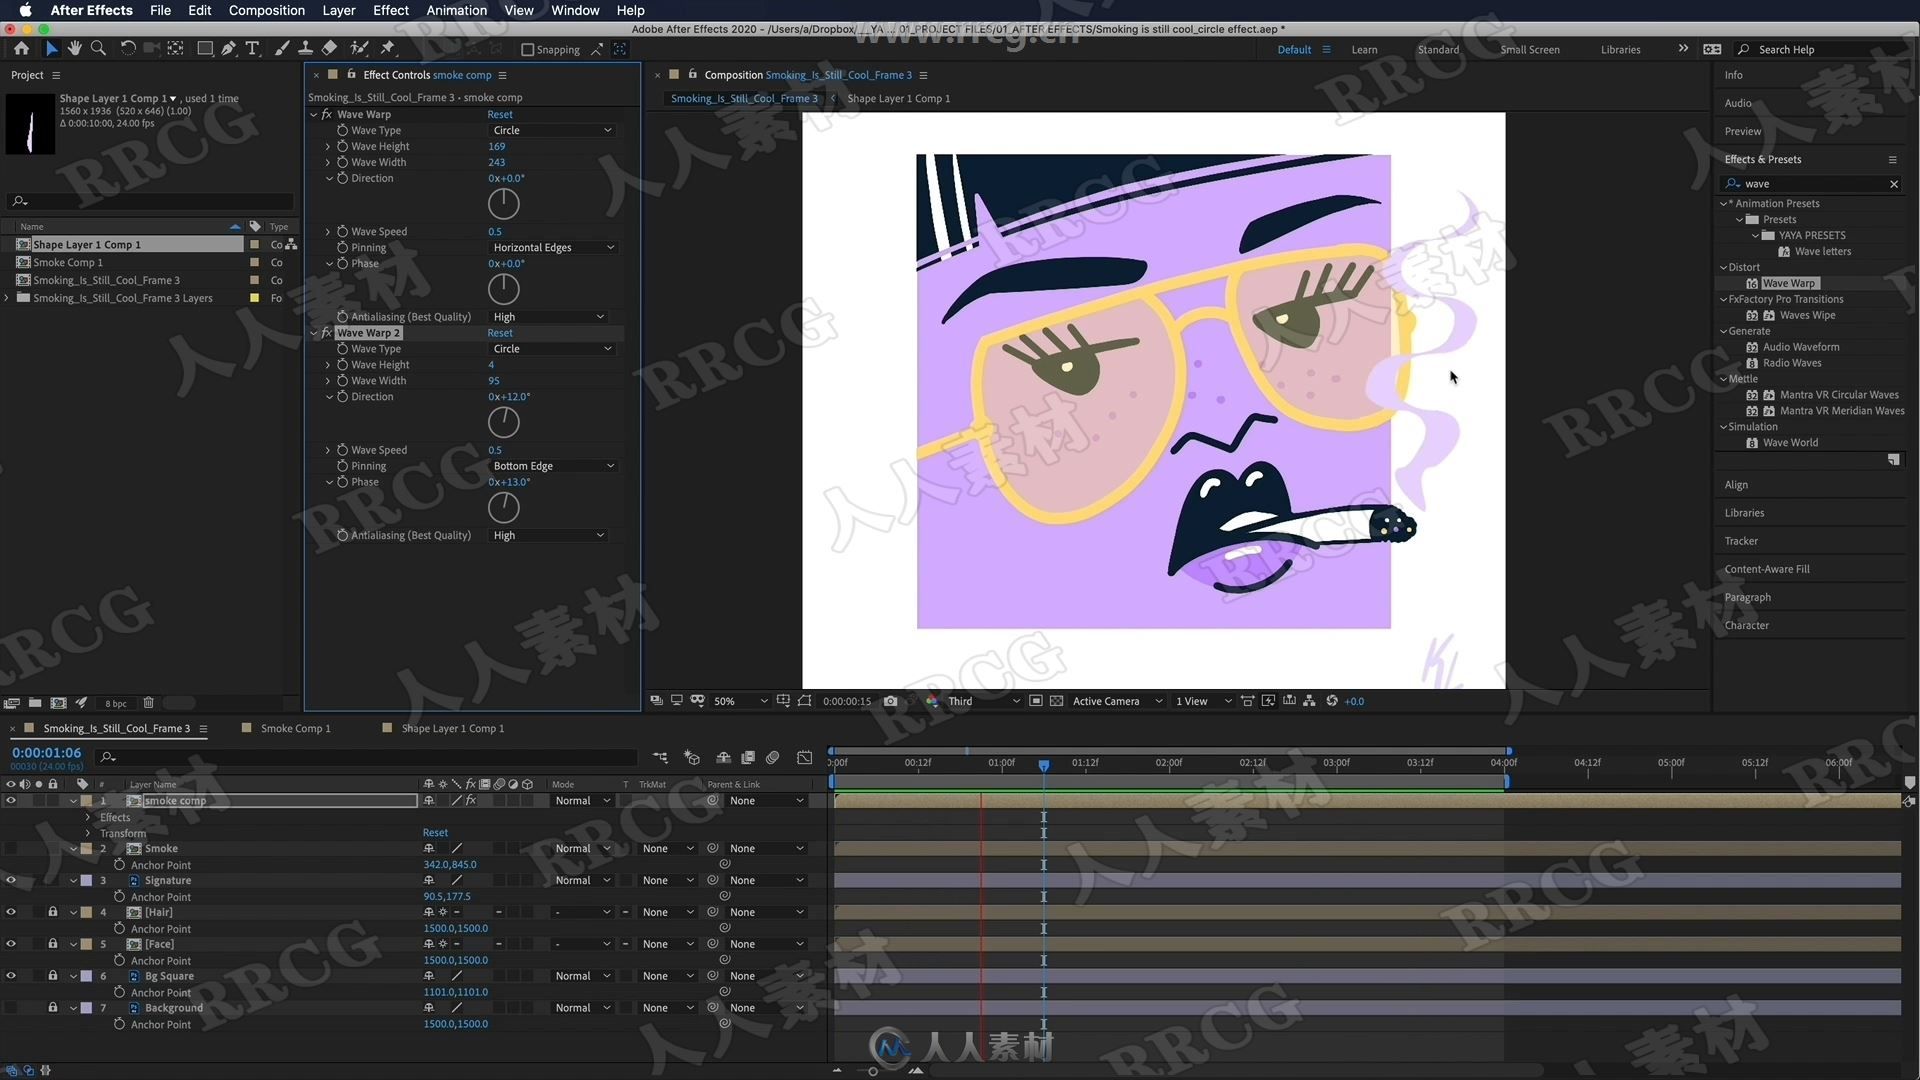1920x1080 pixels.
Task: Select the Hand tool
Action: coord(75,48)
